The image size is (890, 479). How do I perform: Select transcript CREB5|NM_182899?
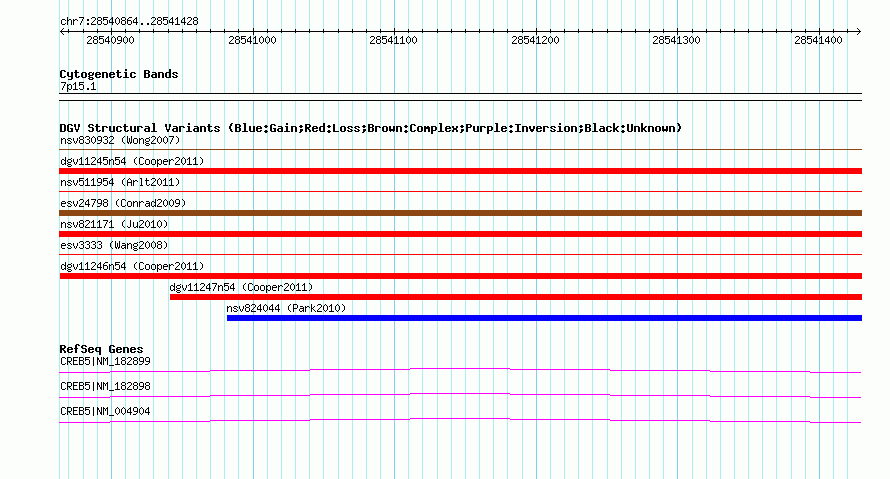tap(106, 362)
